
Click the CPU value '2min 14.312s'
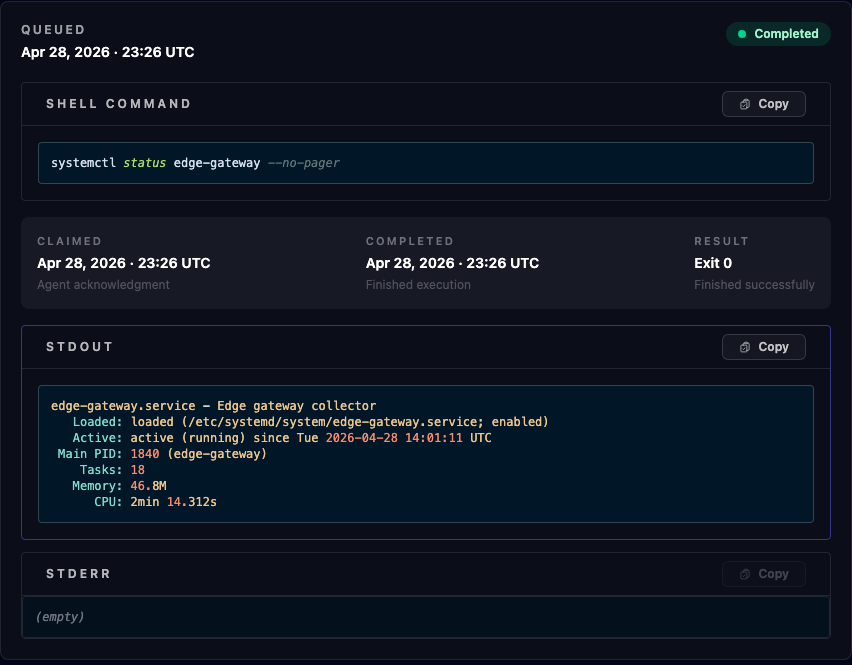tap(173, 501)
